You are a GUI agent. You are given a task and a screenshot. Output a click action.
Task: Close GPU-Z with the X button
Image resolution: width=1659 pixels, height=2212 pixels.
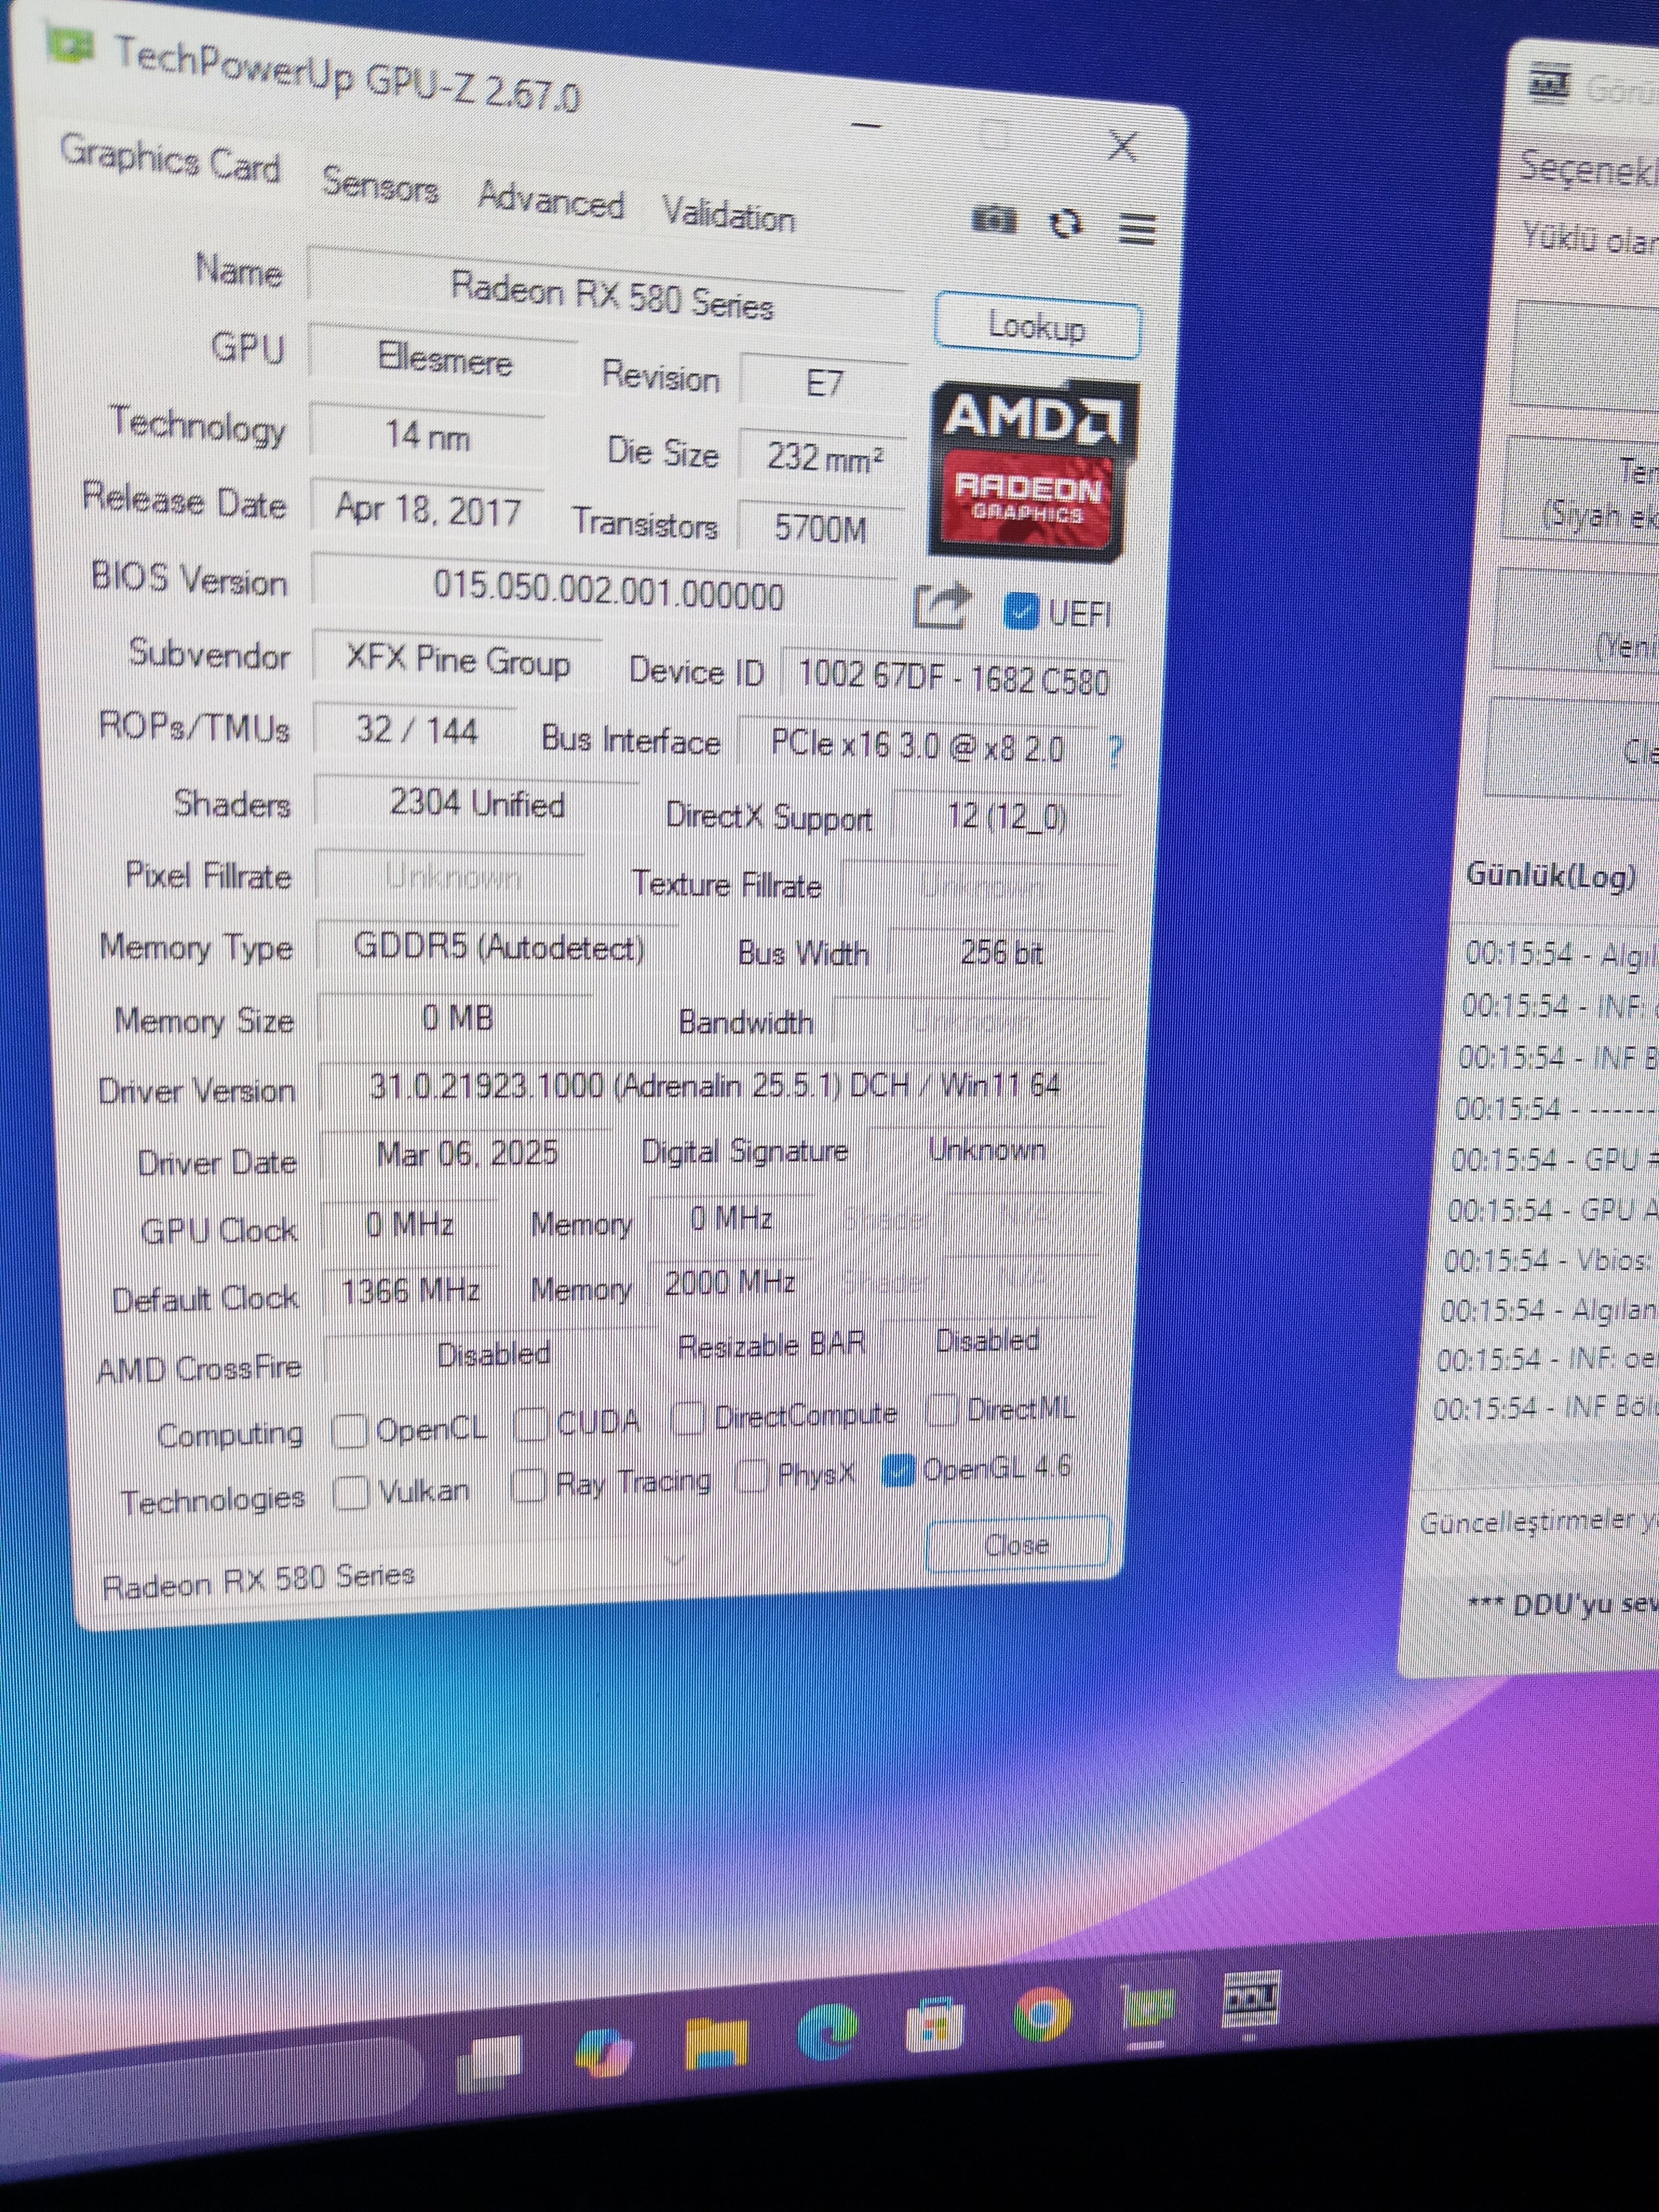1122,146
